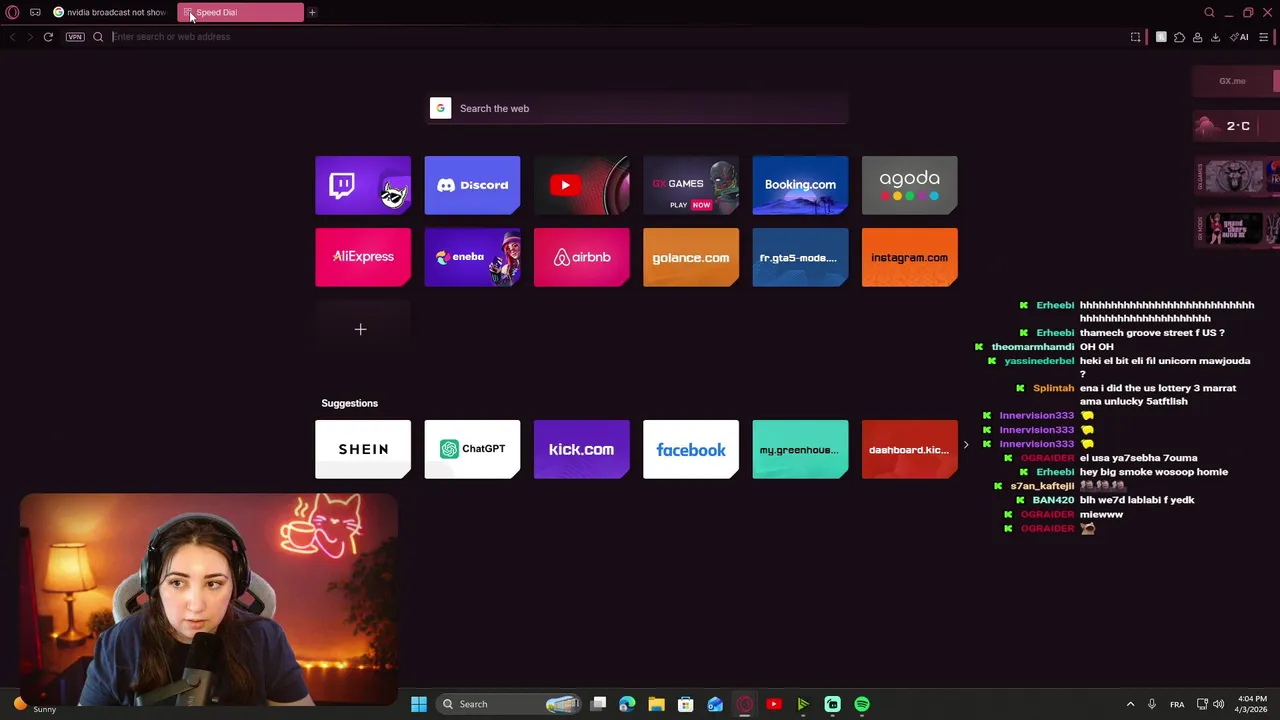Open the Outlook mail taskbar icon

(x=715, y=704)
